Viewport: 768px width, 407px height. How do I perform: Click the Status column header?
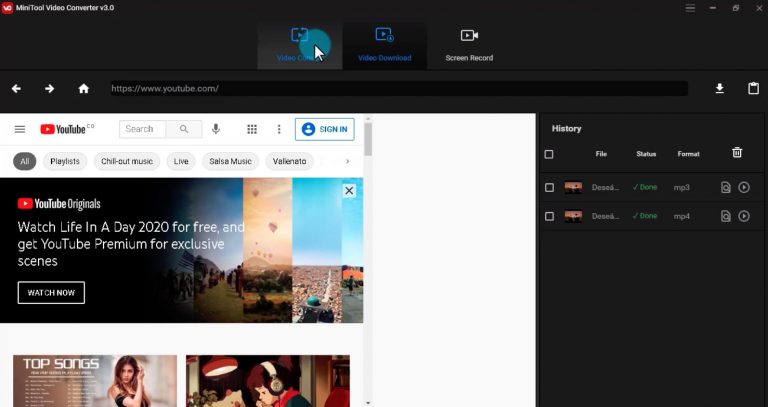point(646,154)
